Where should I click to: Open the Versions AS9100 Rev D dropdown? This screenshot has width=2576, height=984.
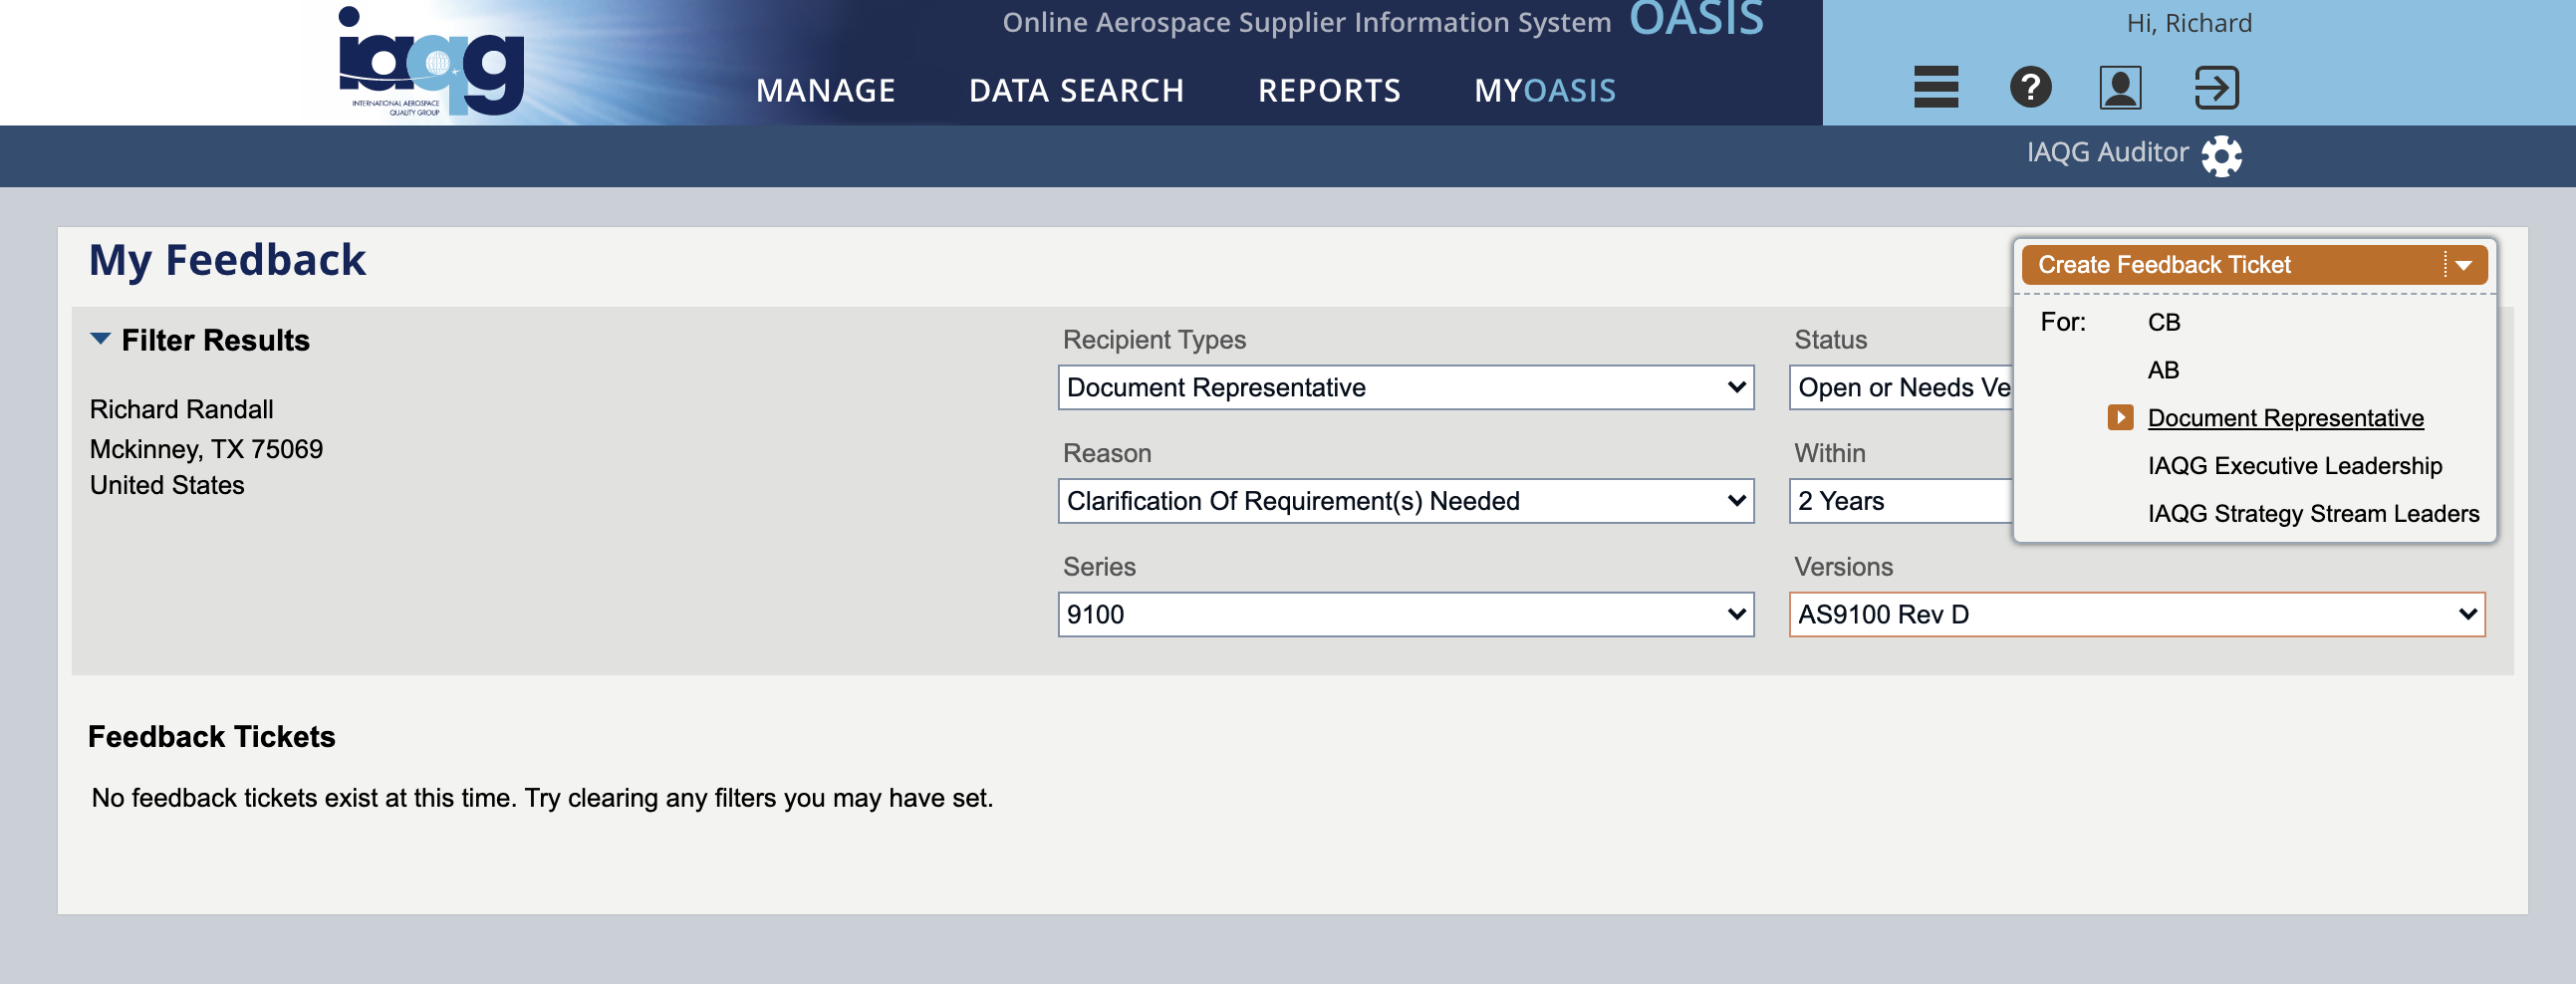click(x=2136, y=614)
